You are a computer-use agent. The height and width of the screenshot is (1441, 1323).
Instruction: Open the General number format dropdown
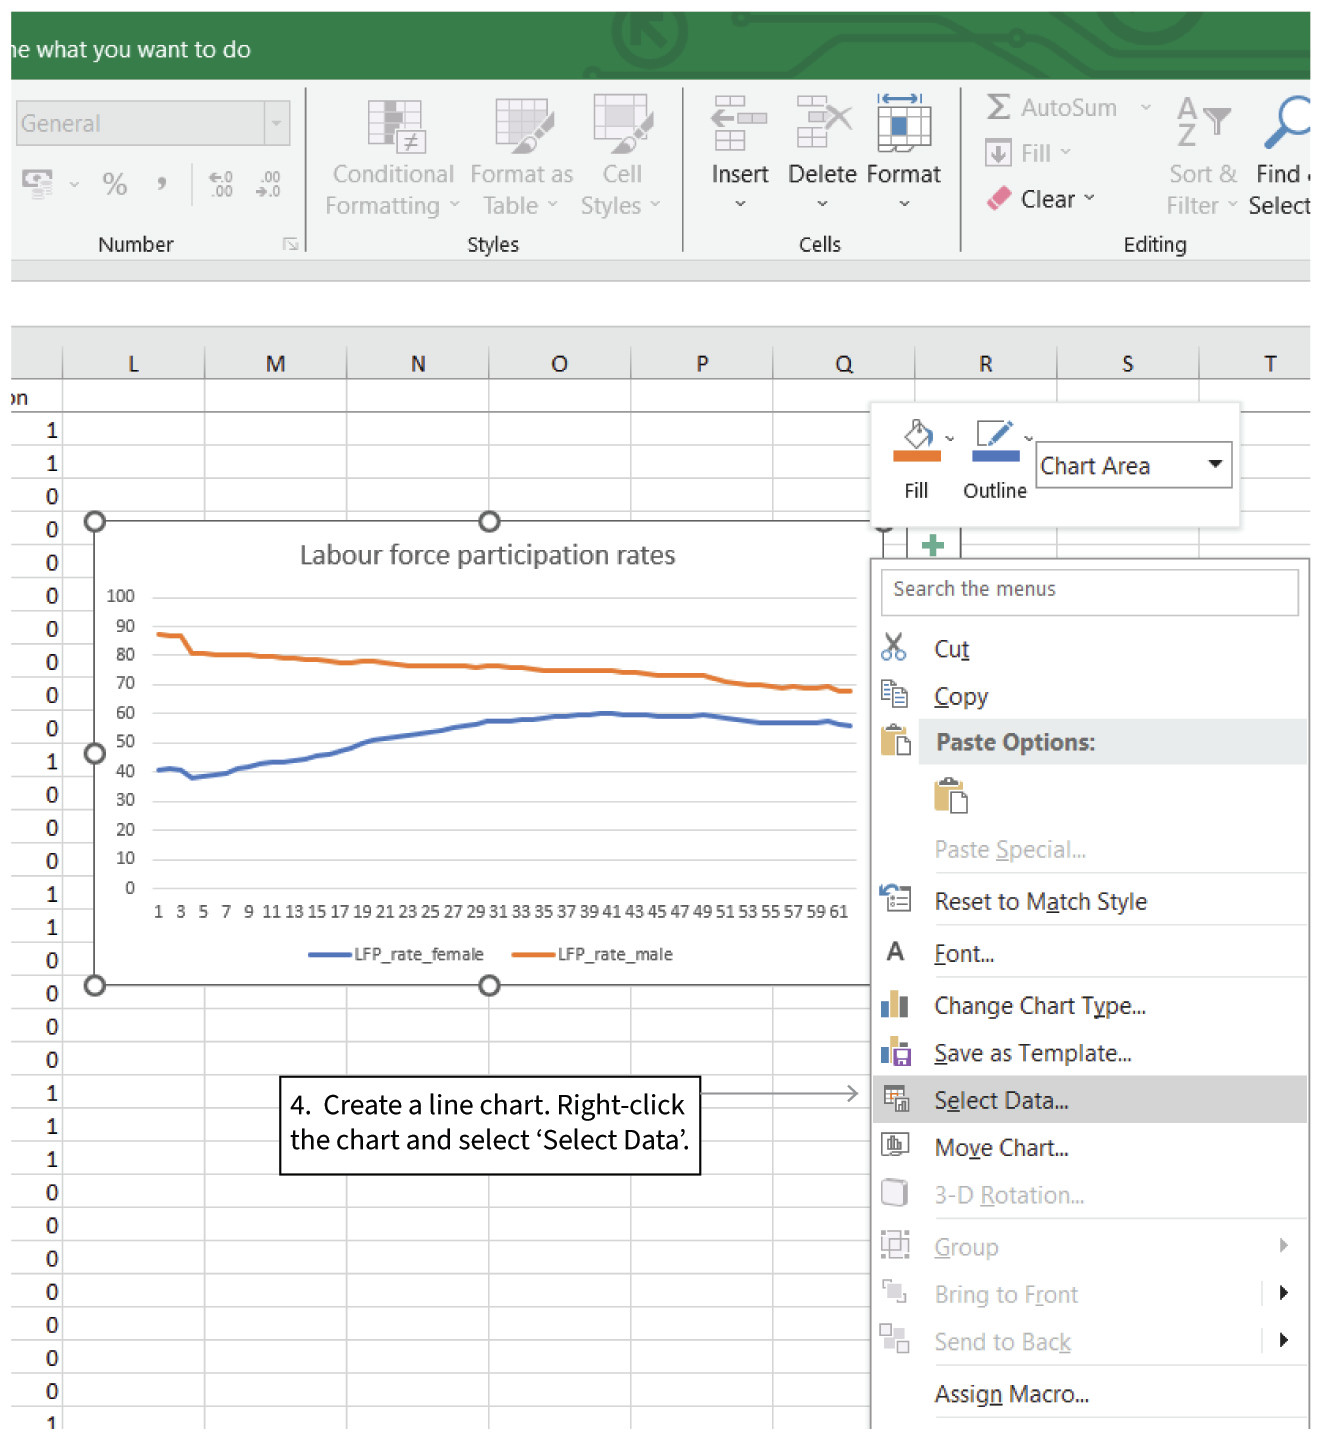point(276,122)
